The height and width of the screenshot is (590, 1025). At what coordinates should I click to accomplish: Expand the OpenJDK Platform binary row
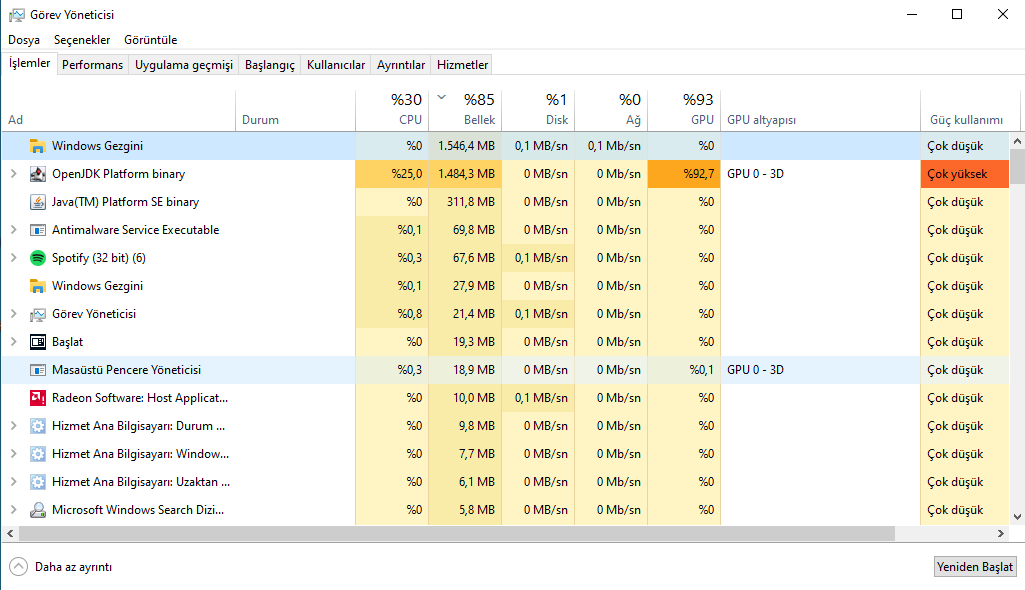[x=13, y=174]
